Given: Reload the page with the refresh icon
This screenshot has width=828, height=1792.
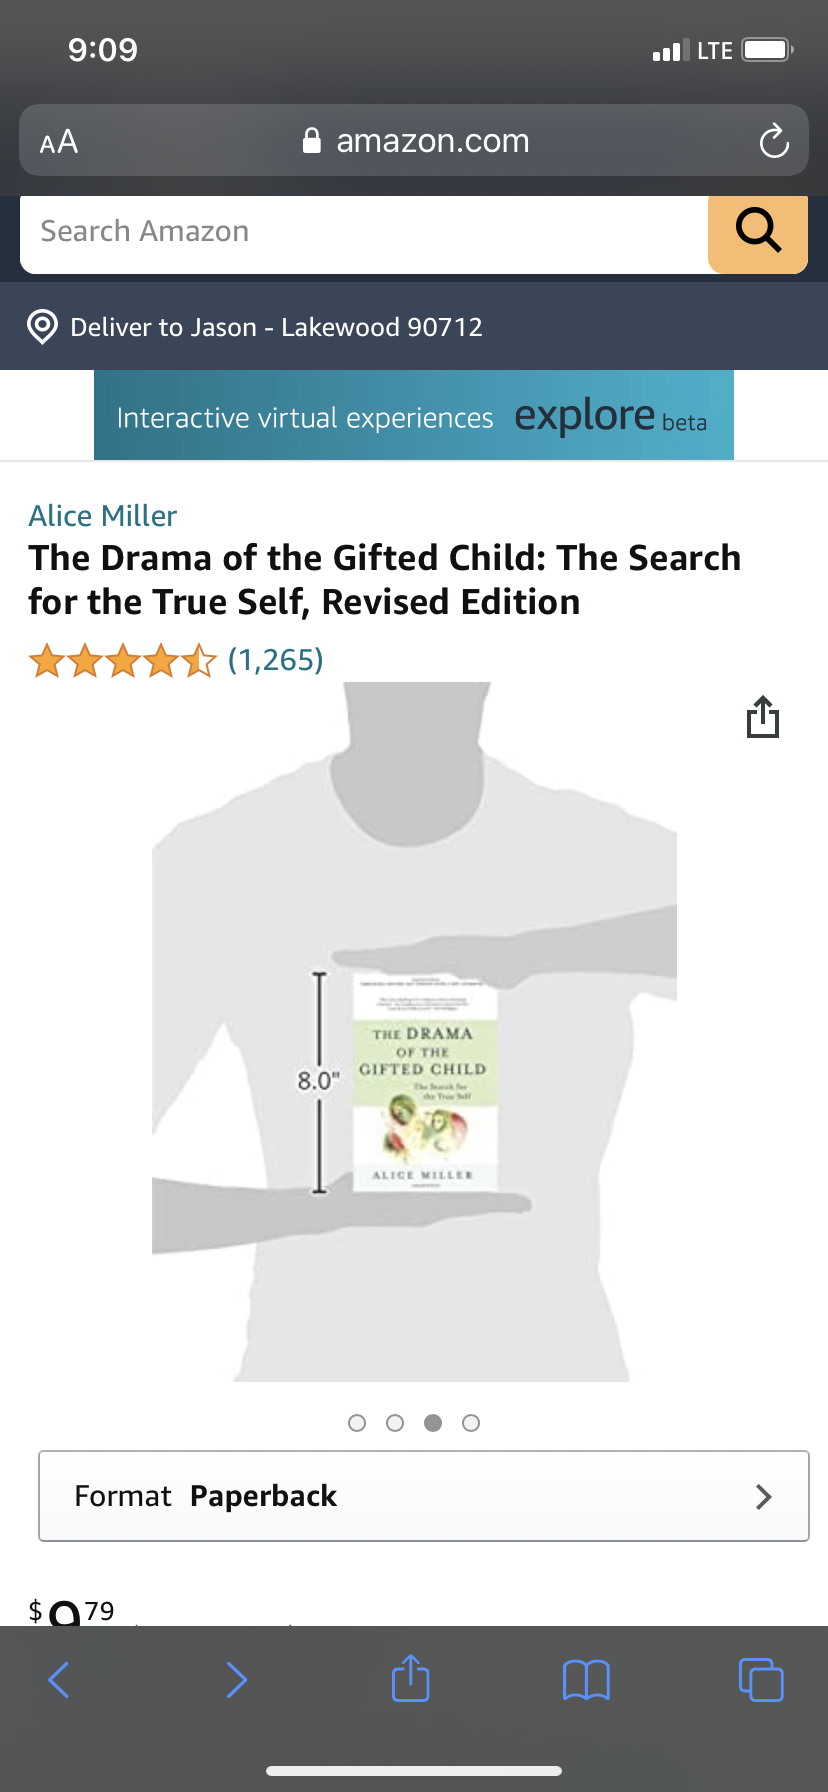Looking at the screenshot, I should [774, 141].
